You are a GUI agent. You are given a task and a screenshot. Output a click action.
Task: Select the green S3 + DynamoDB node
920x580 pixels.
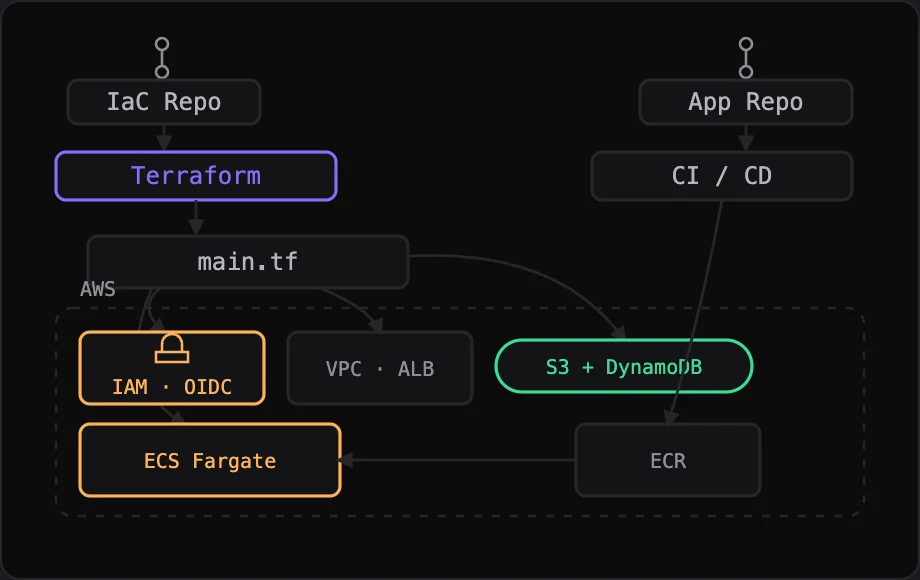[624, 367]
